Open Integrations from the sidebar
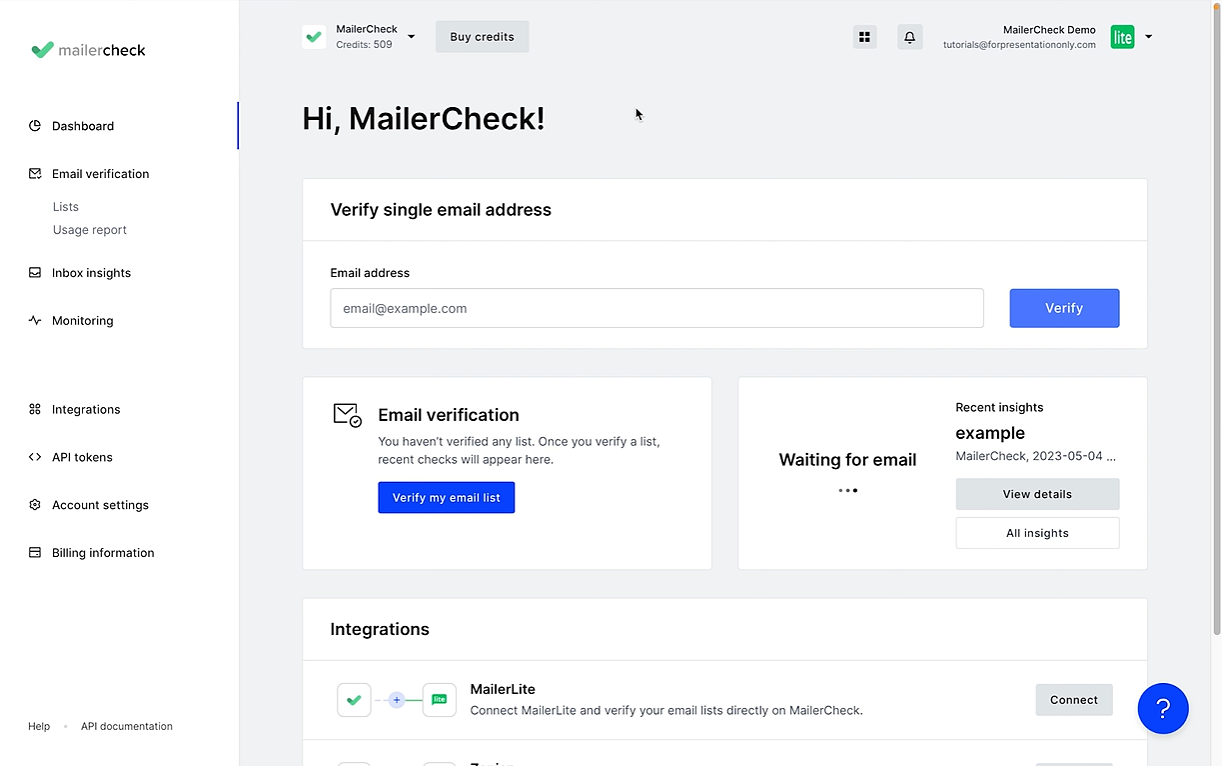 [86, 410]
